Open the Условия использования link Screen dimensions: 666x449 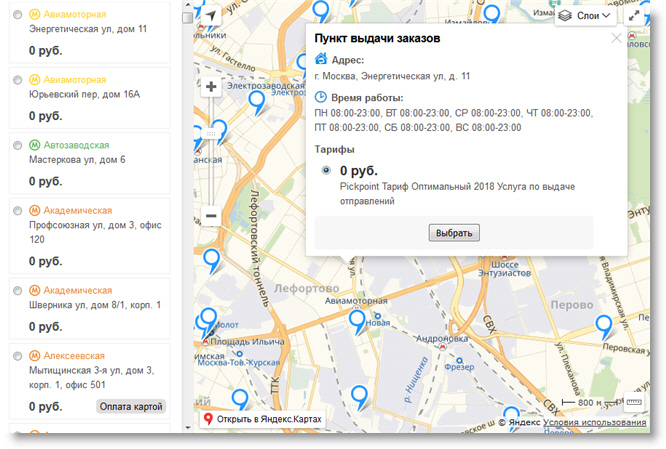[595, 422]
